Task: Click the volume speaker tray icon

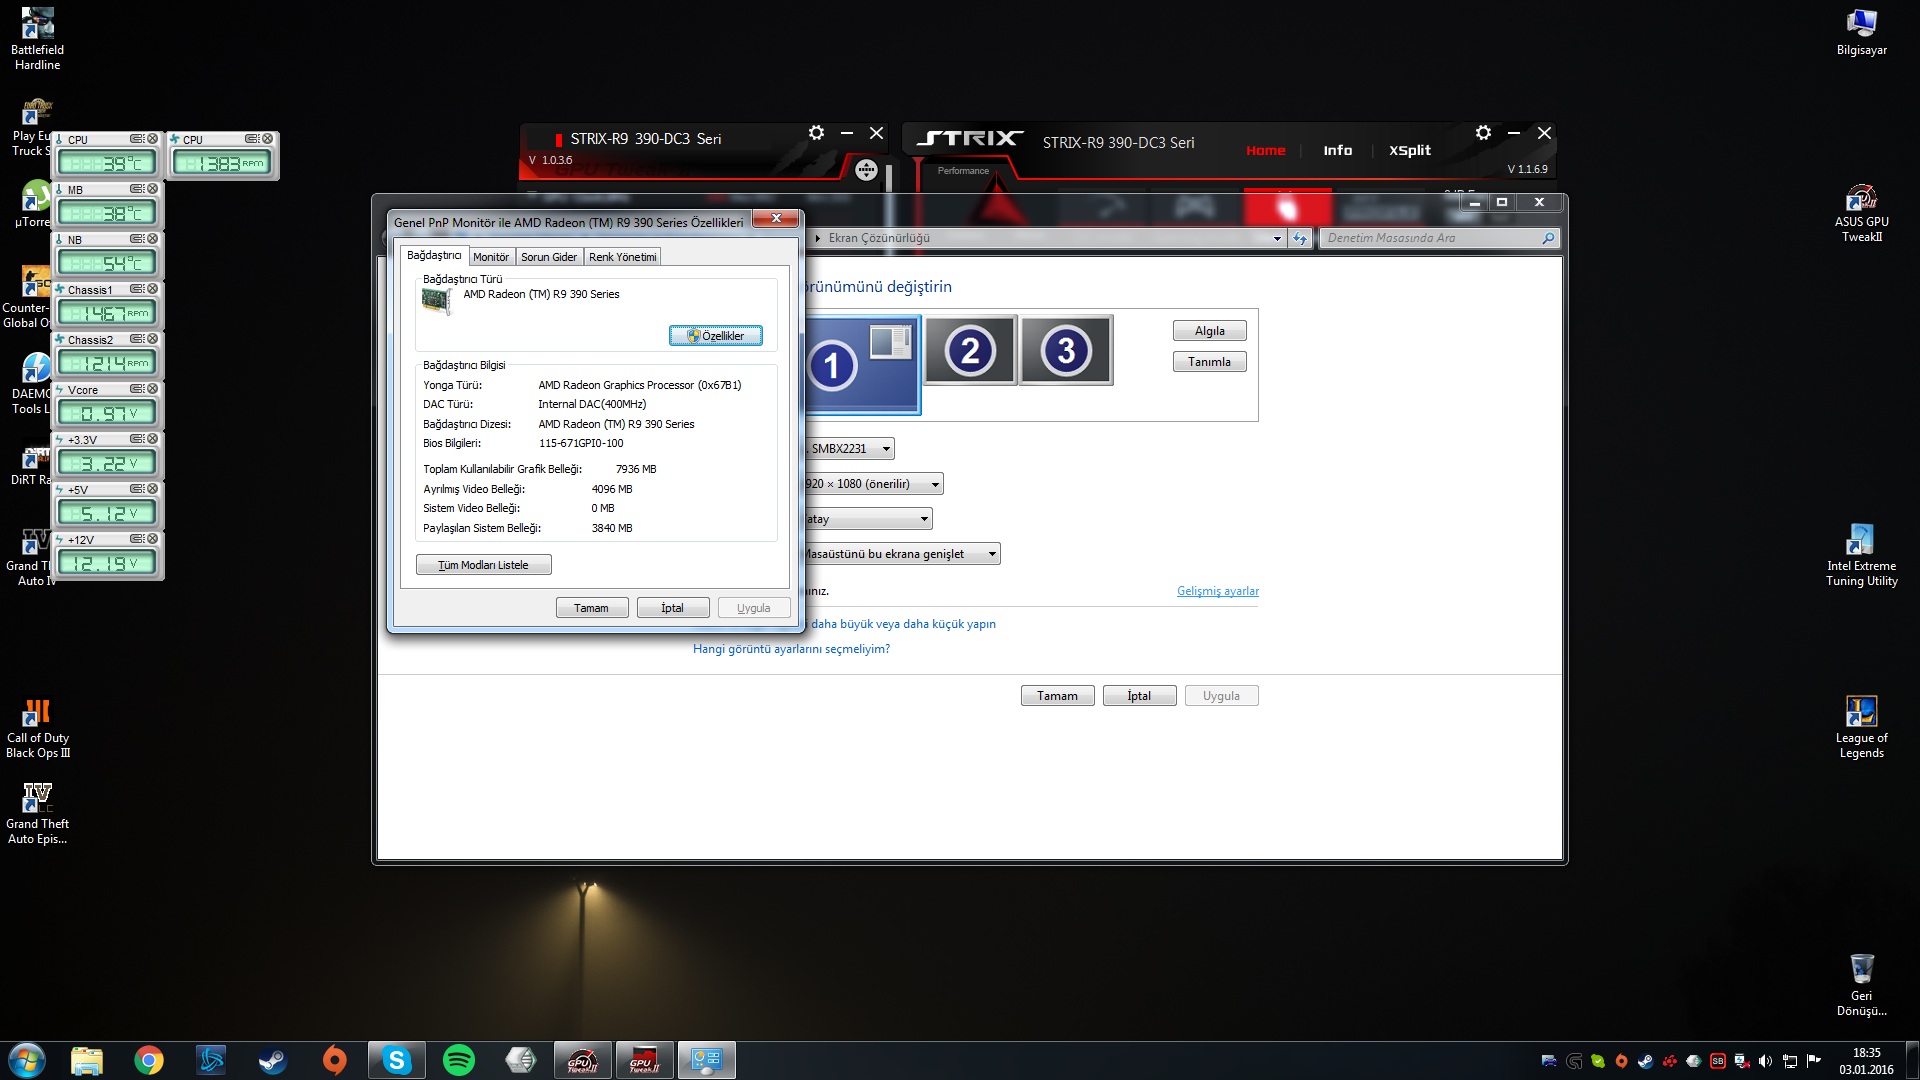Action: click(1765, 1061)
